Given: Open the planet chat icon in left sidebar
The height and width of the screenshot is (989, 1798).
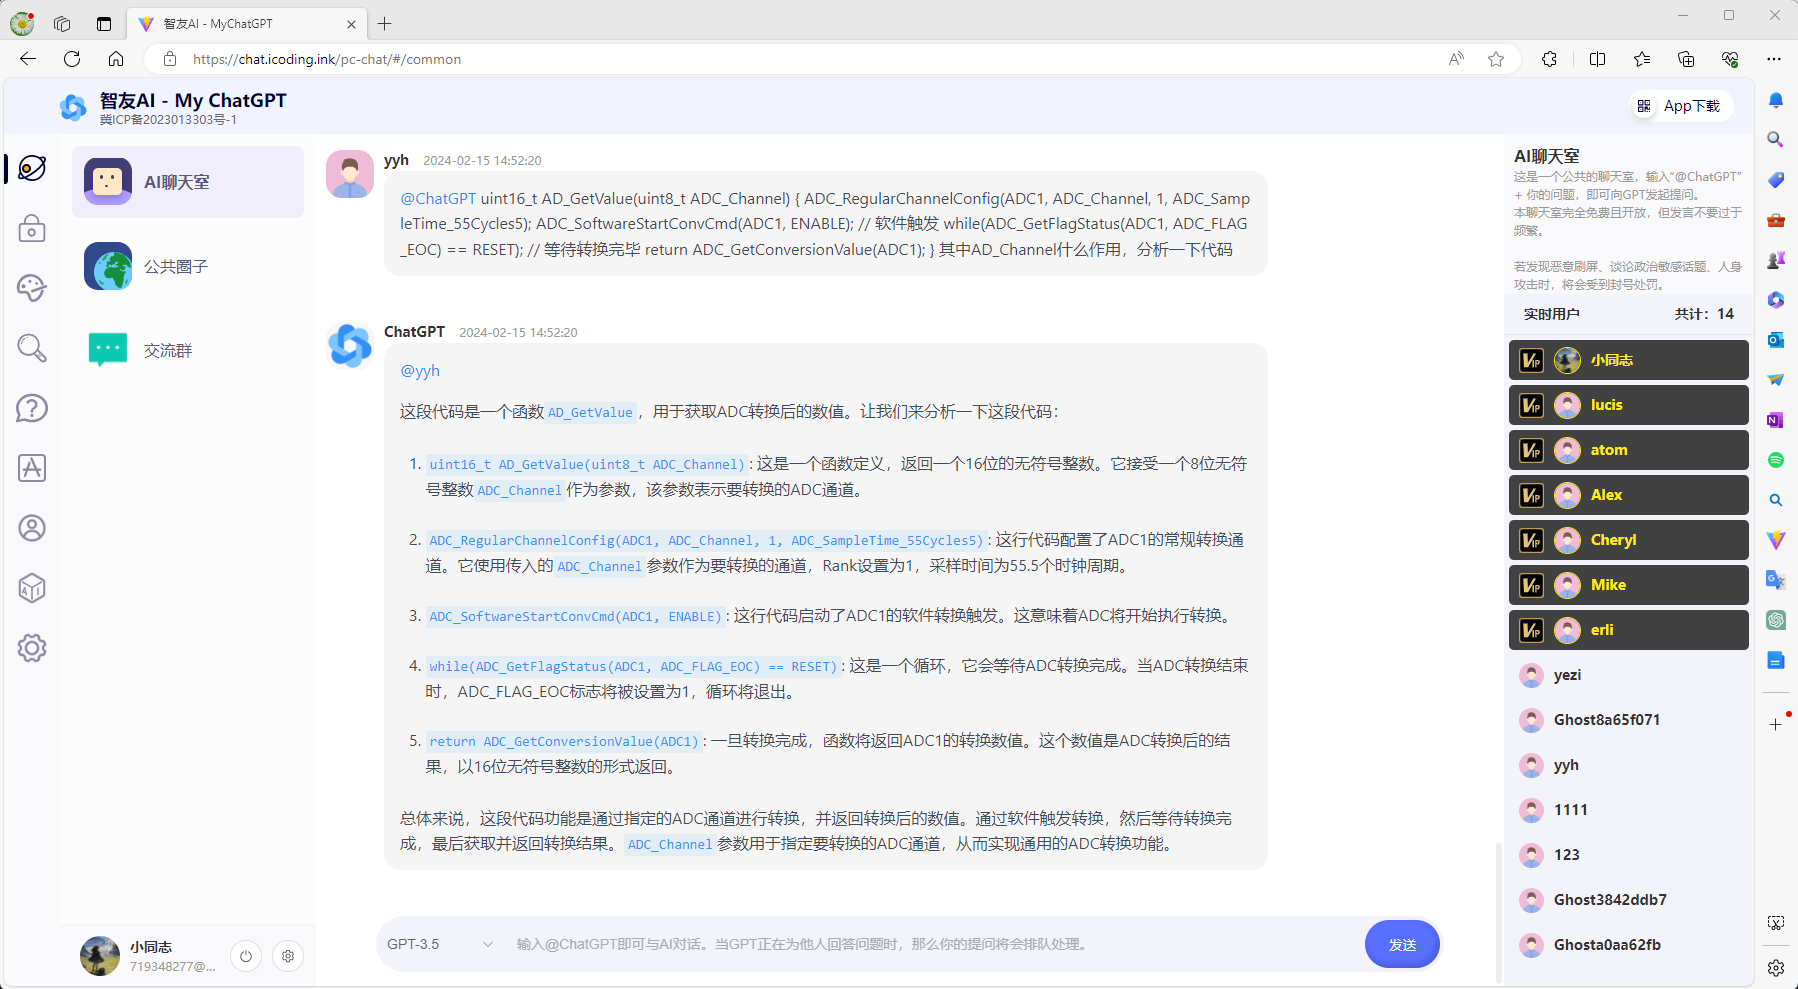Looking at the screenshot, I should [x=32, y=168].
